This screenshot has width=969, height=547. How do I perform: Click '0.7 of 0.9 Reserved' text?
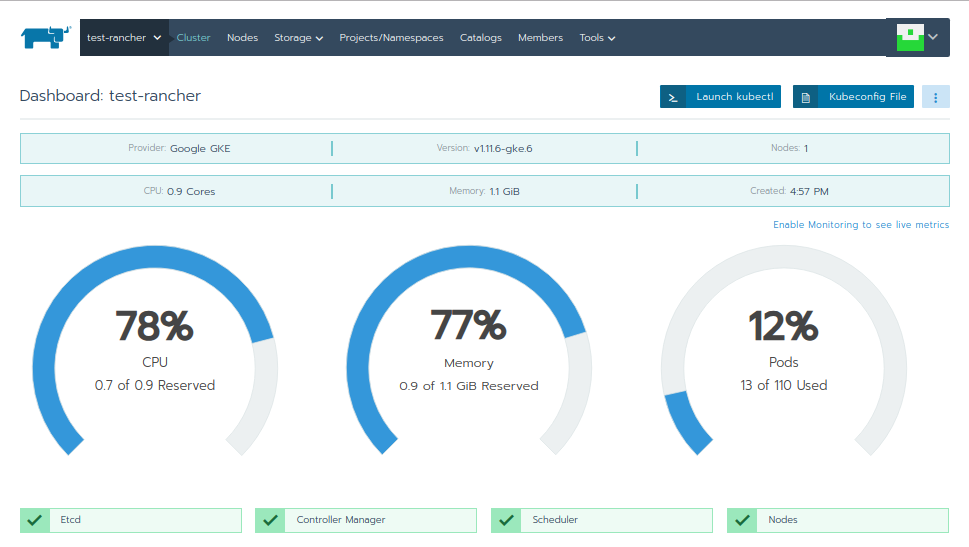point(155,385)
